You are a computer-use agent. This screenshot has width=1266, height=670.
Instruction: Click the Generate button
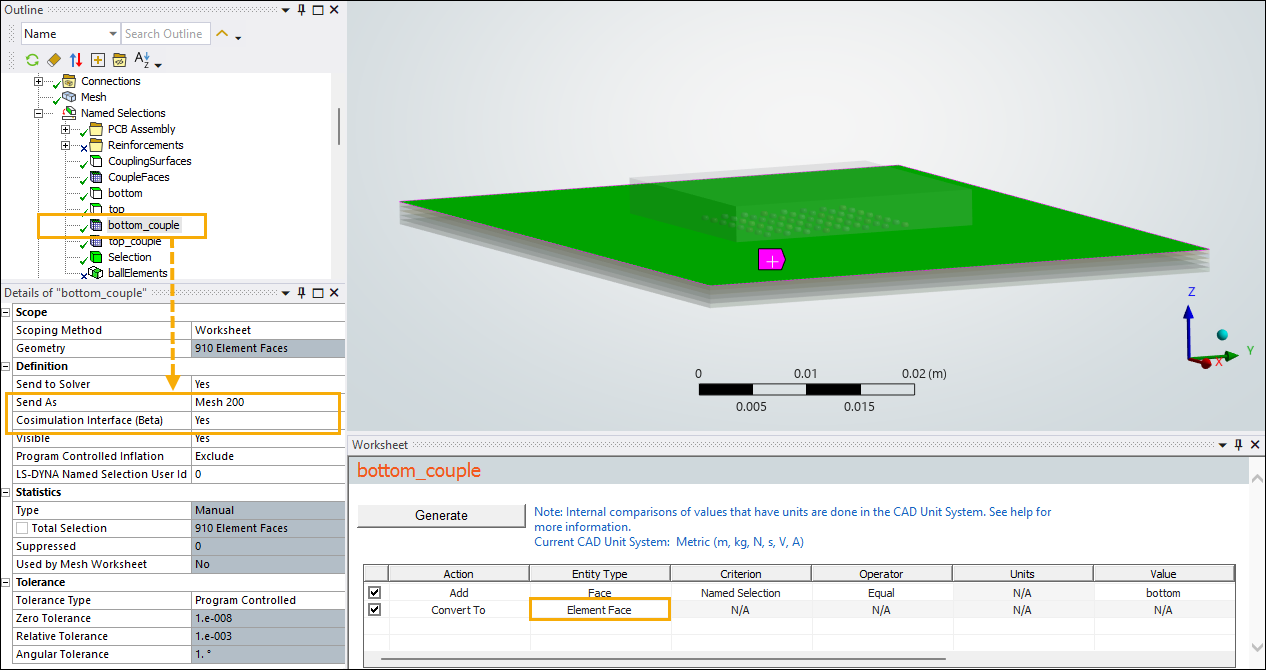[x=441, y=516]
